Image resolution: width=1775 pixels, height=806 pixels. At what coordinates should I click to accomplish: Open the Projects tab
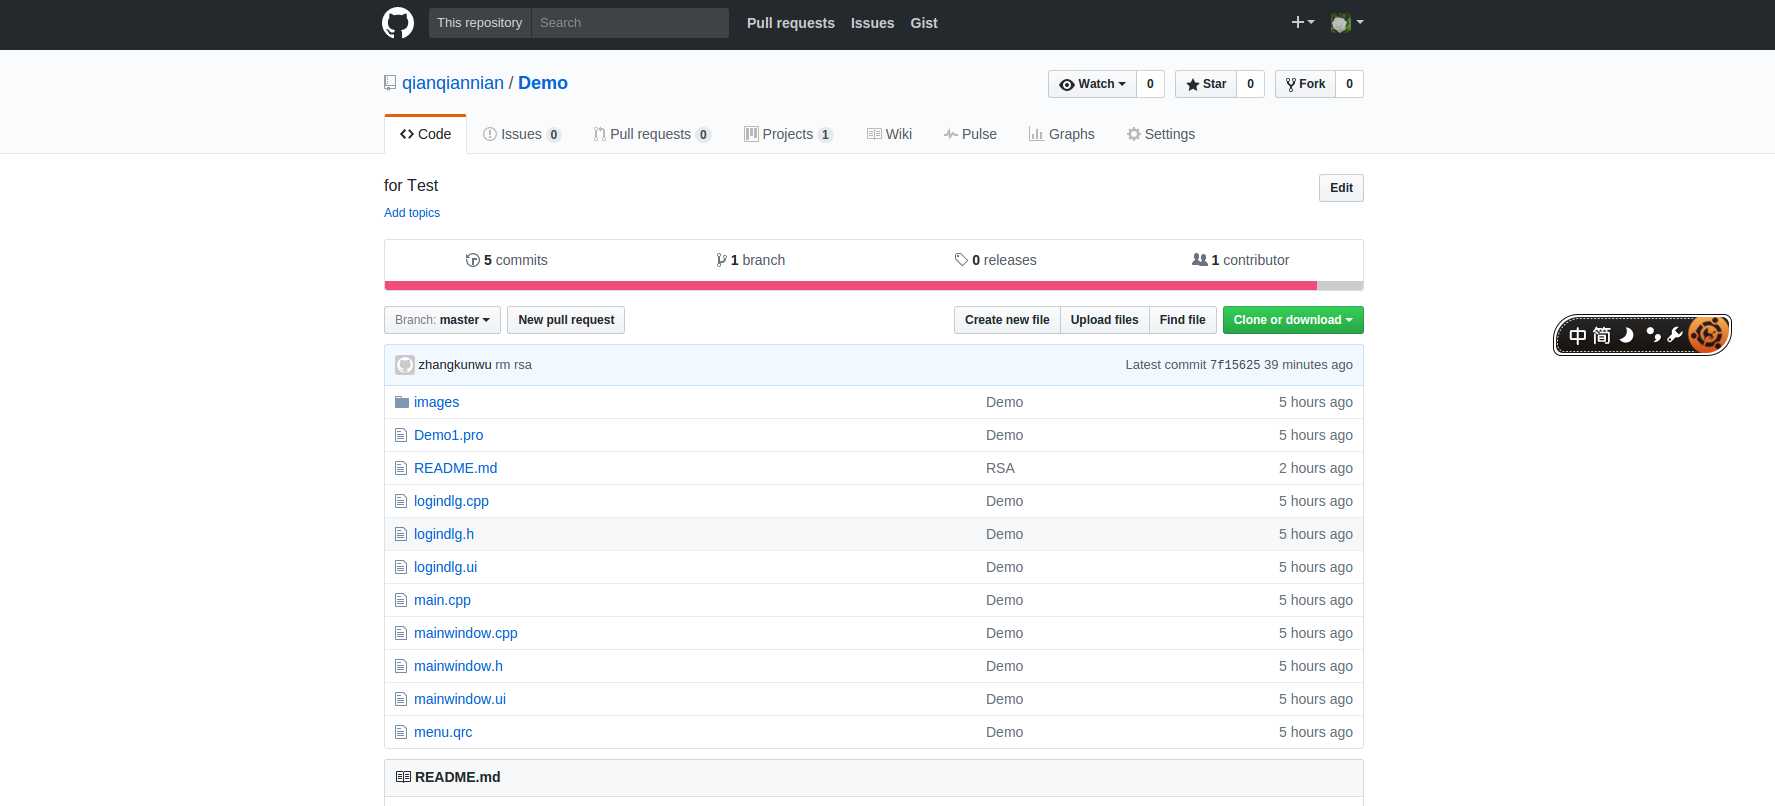[789, 134]
